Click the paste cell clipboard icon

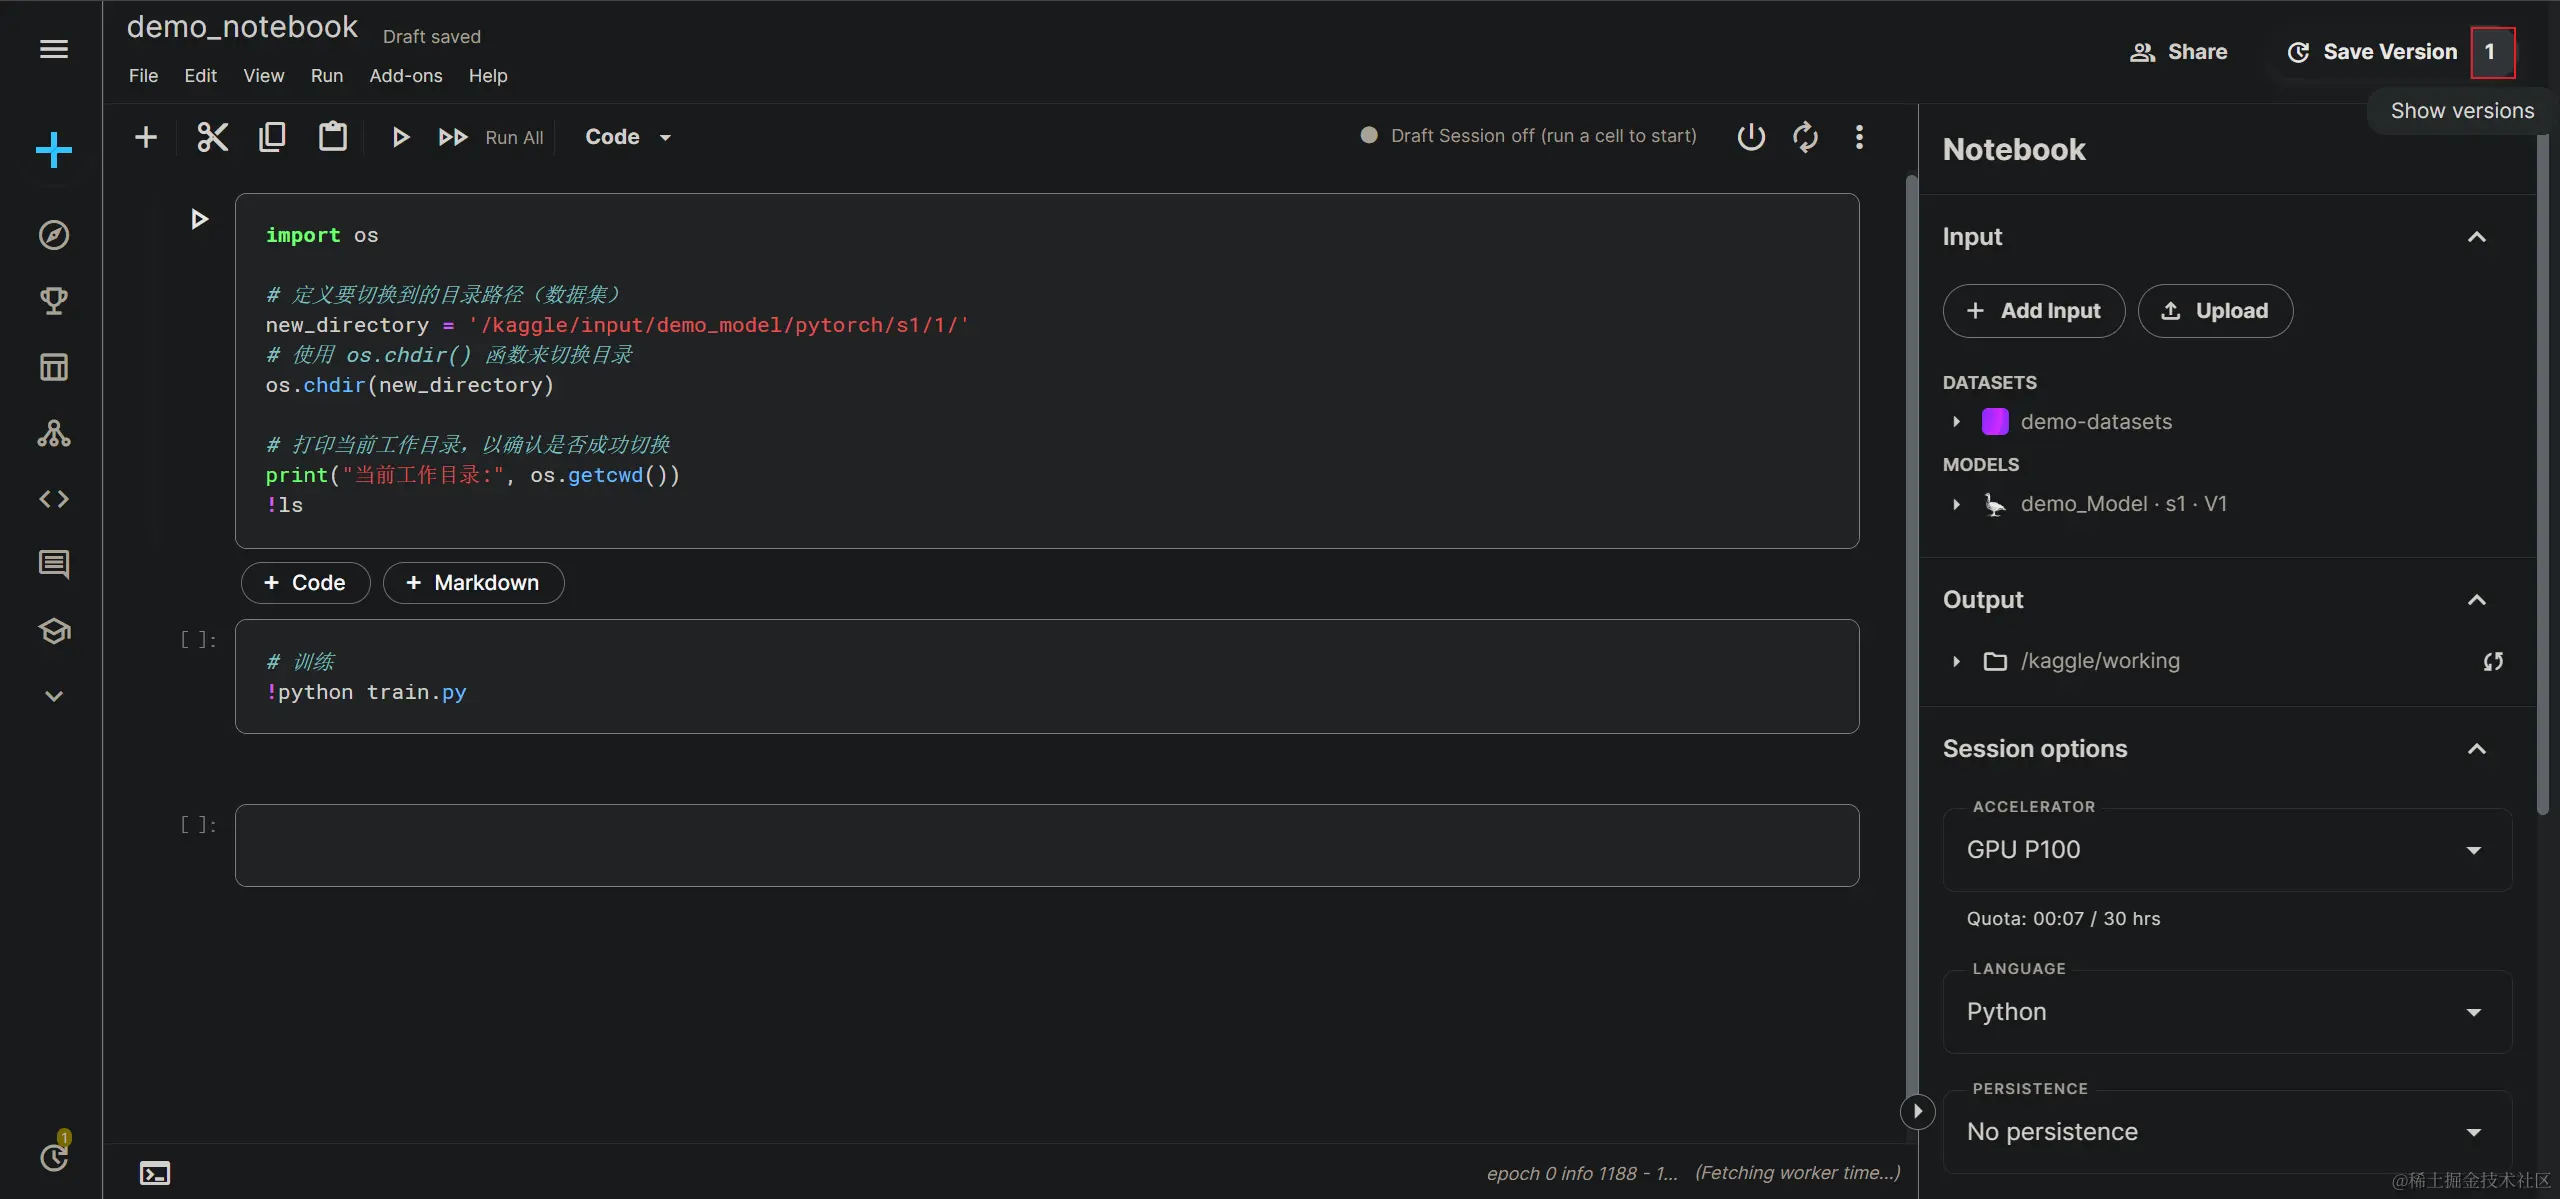click(x=332, y=137)
